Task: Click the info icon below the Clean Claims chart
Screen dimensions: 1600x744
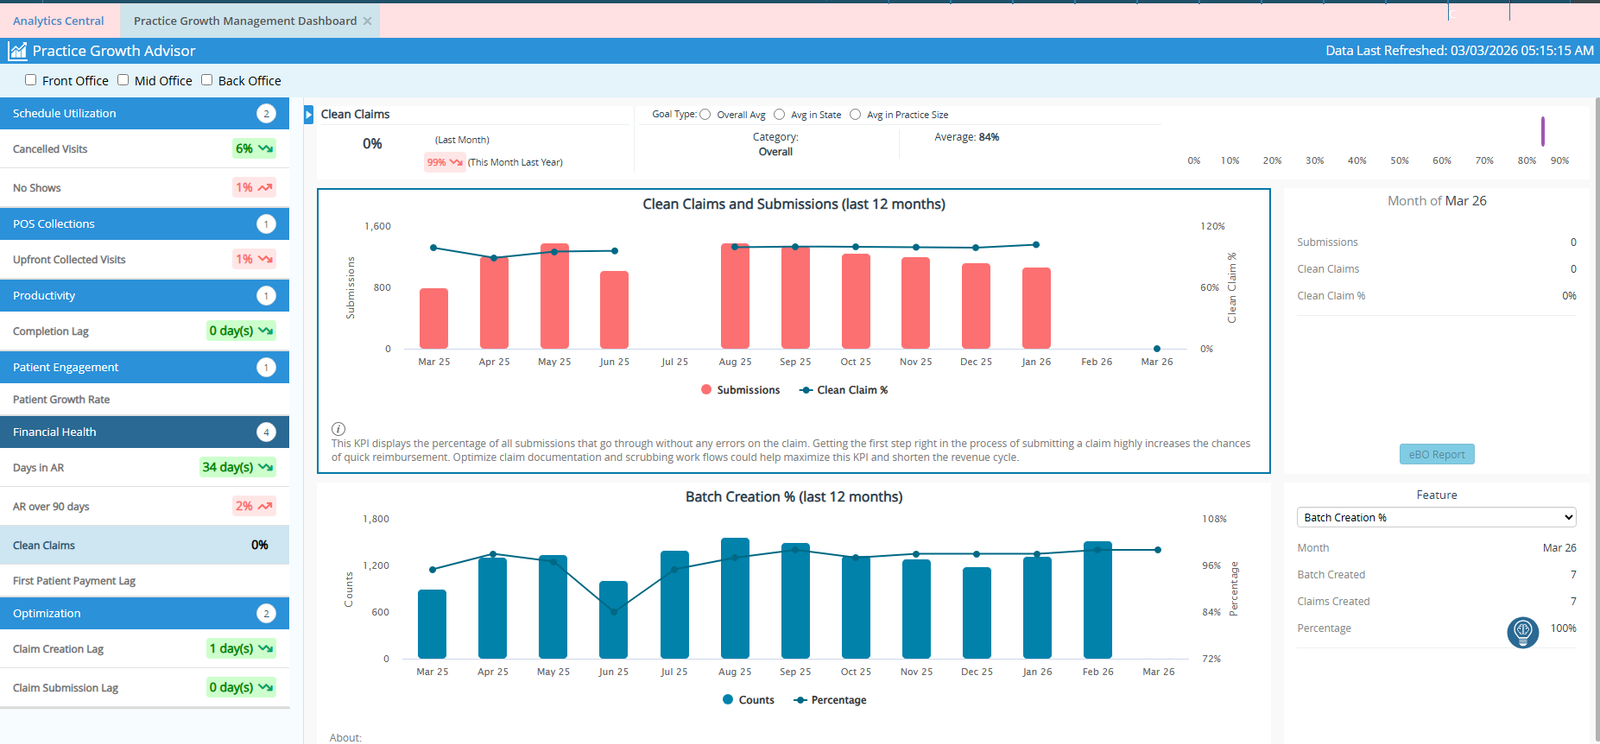Action: [338, 429]
